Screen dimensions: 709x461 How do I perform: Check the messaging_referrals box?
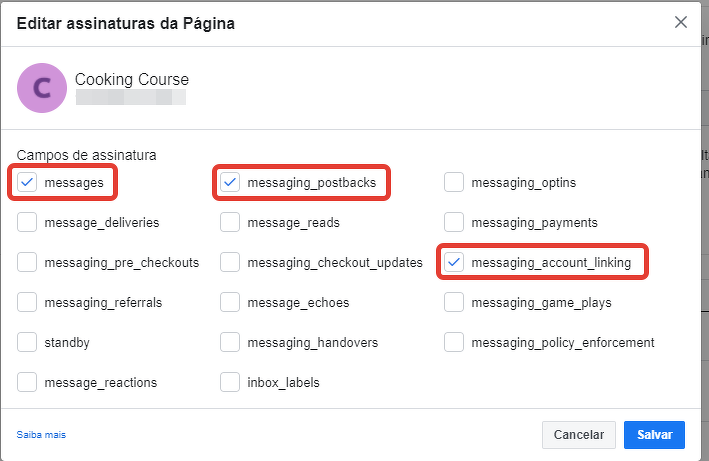click(27, 302)
